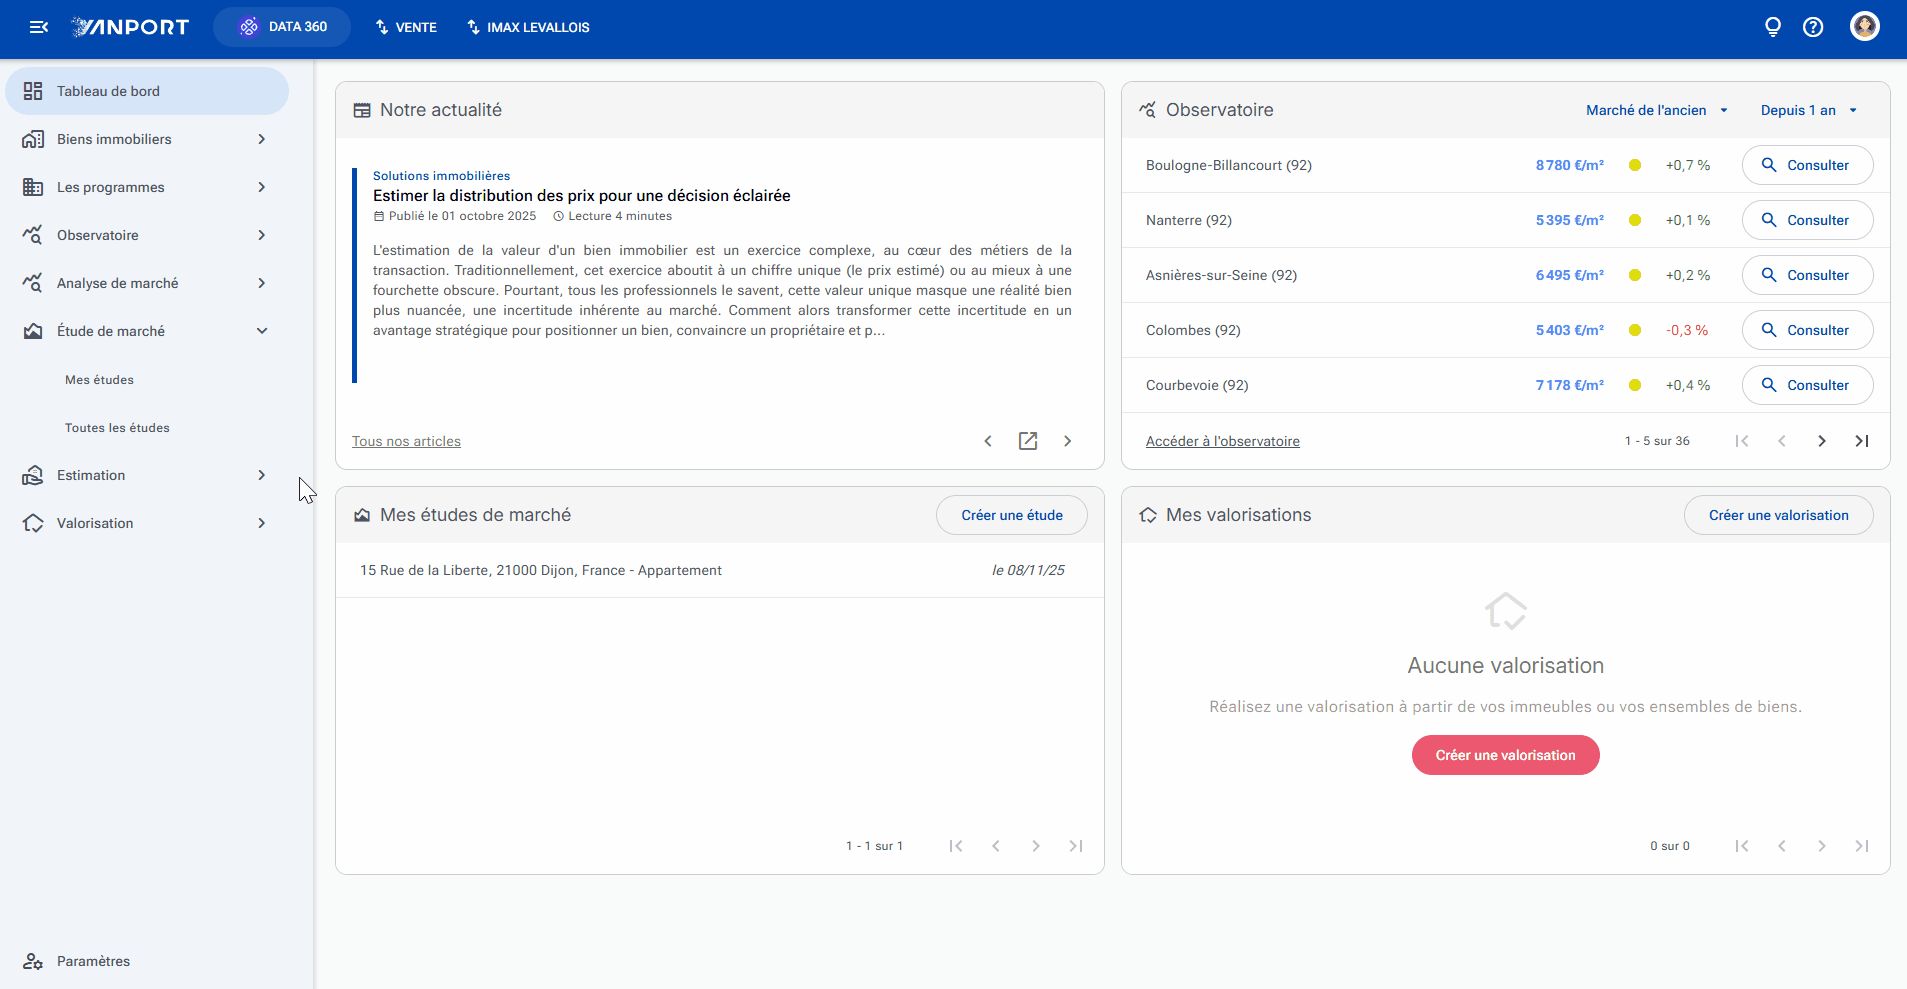Click the Observatoire sidebar icon
The image size is (1907, 989).
tap(33, 235)
